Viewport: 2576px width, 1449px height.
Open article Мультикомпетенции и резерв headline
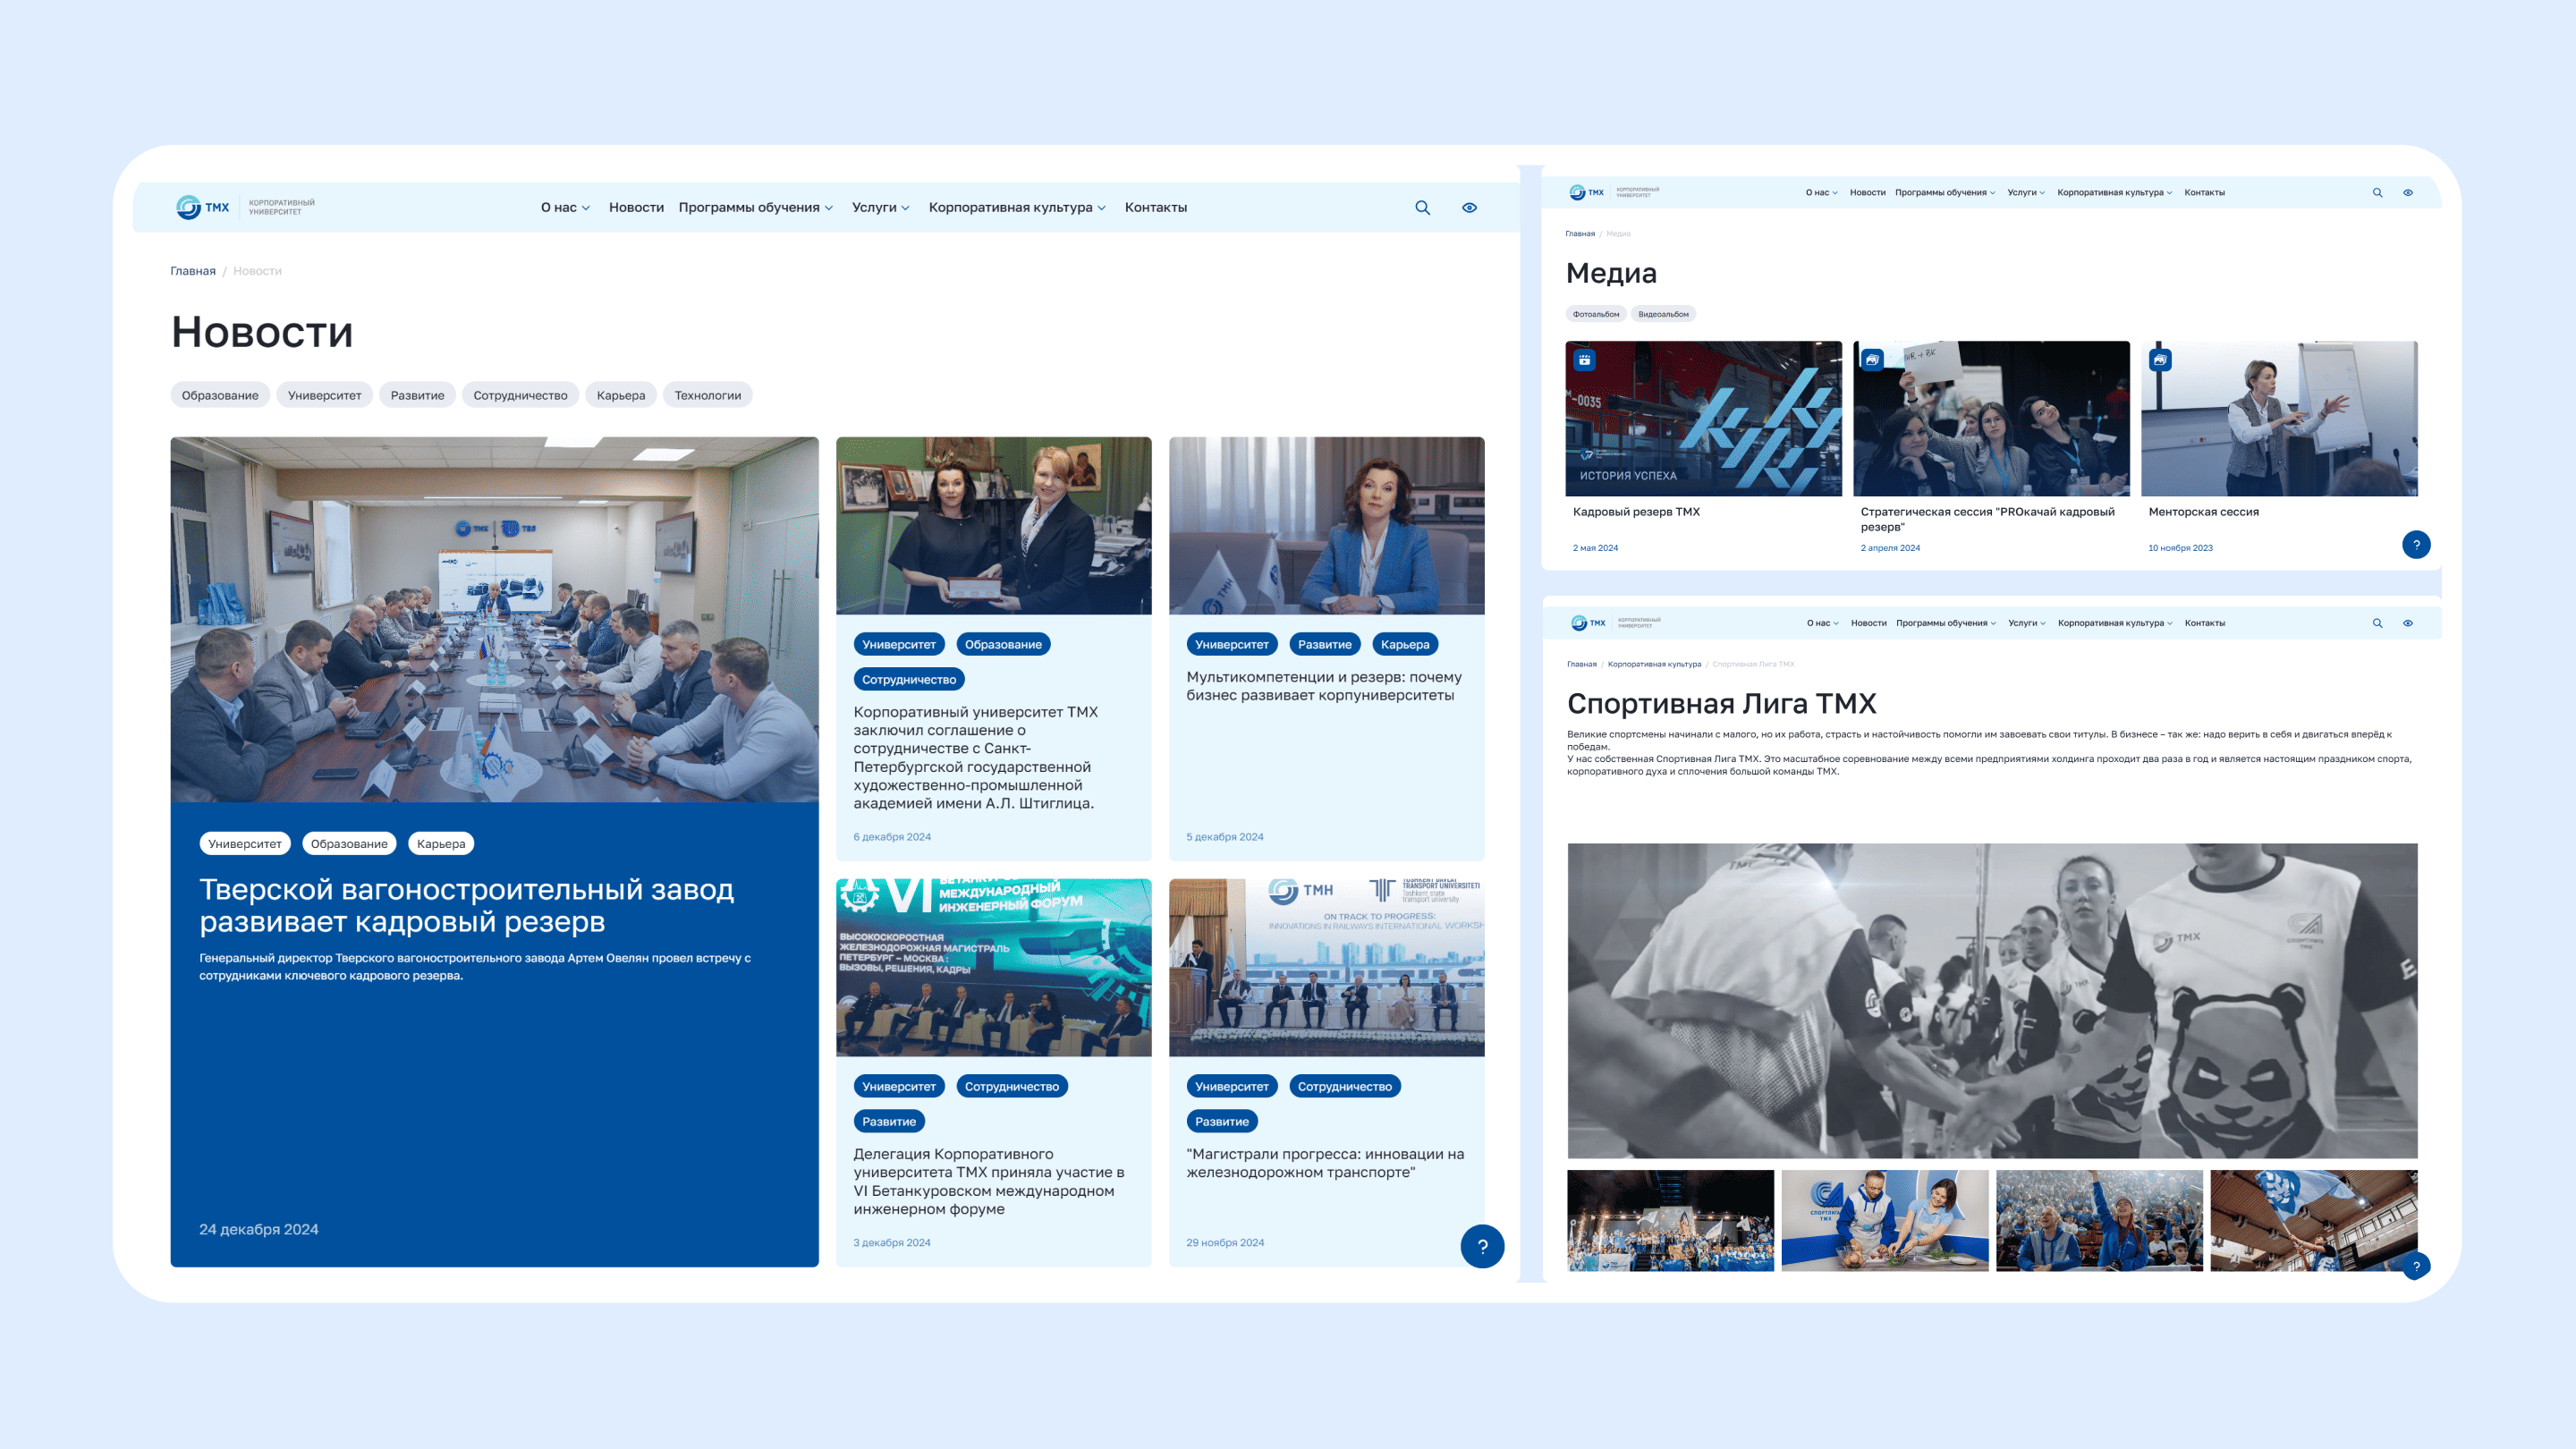coord(1324,686)
